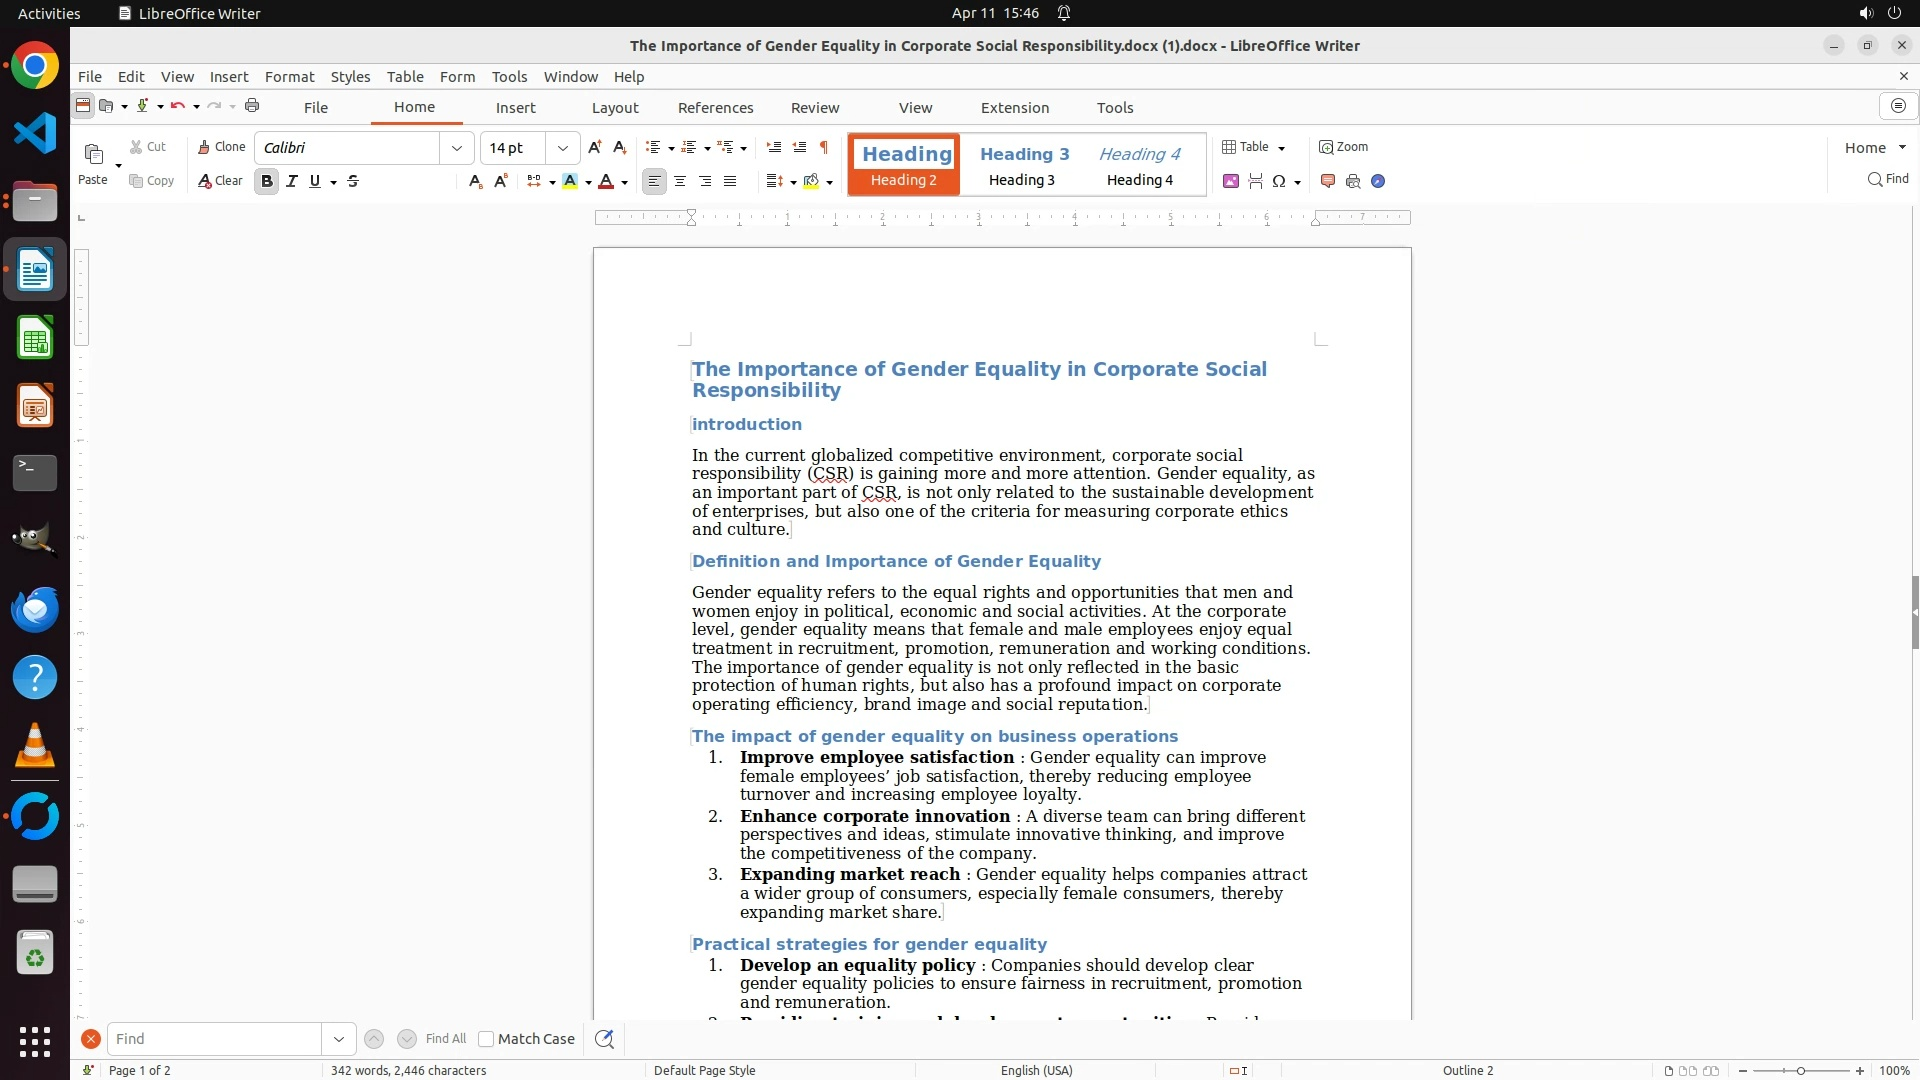The height and width of the screenshot is (1080, 1920).
Task: Enable Match Case checkbox
Action: pos(486,1039)
